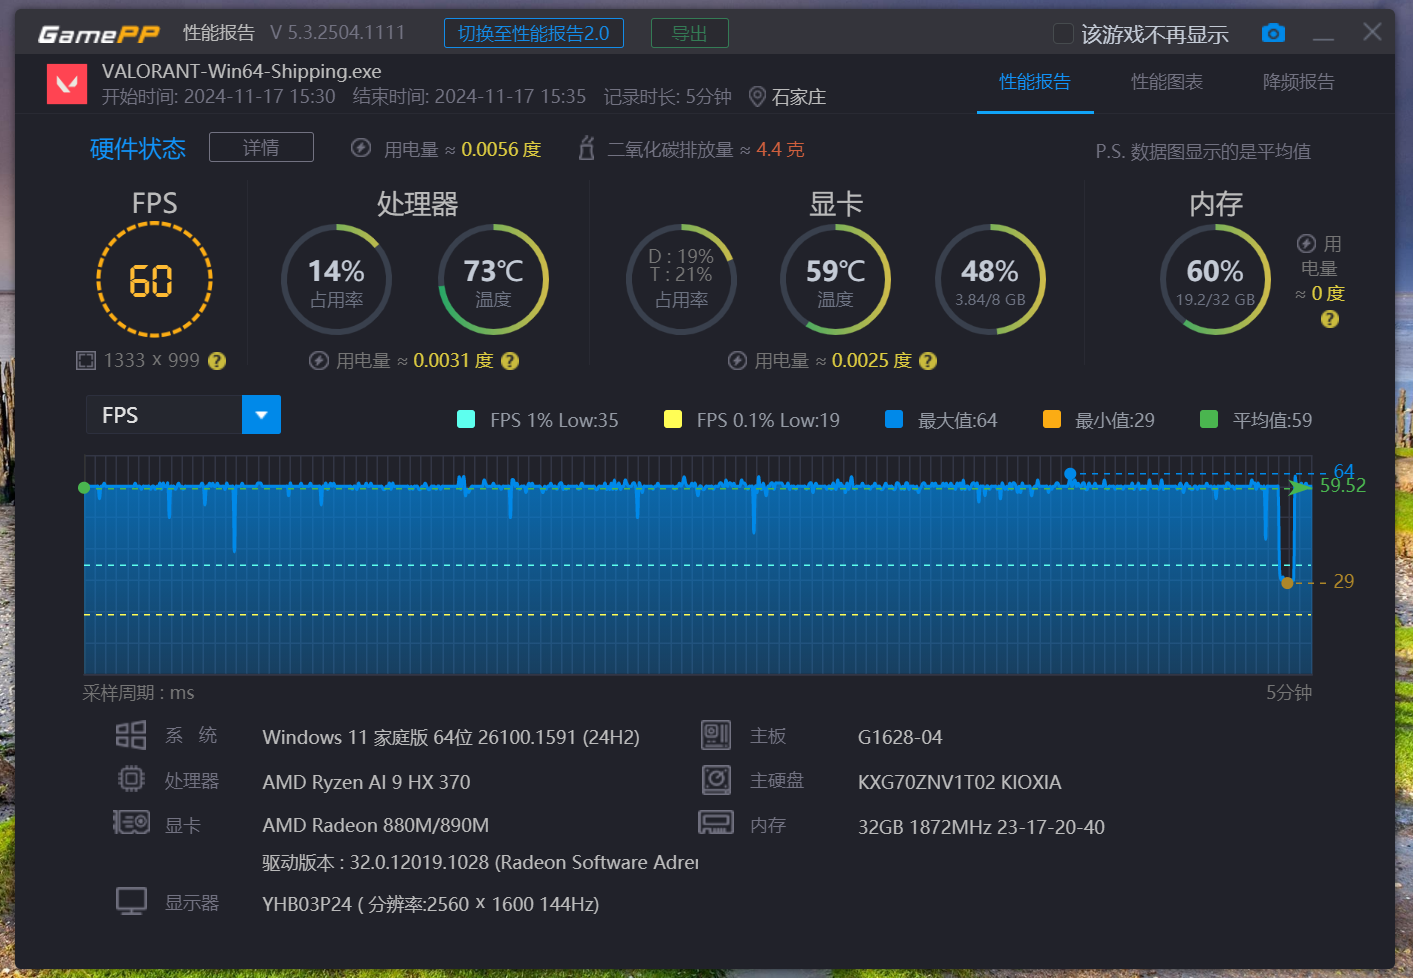The width and height of the screenshot is (1413, 978).
Task: Switch to the 性能报告 tab
Action: [x=1035, y=82]
